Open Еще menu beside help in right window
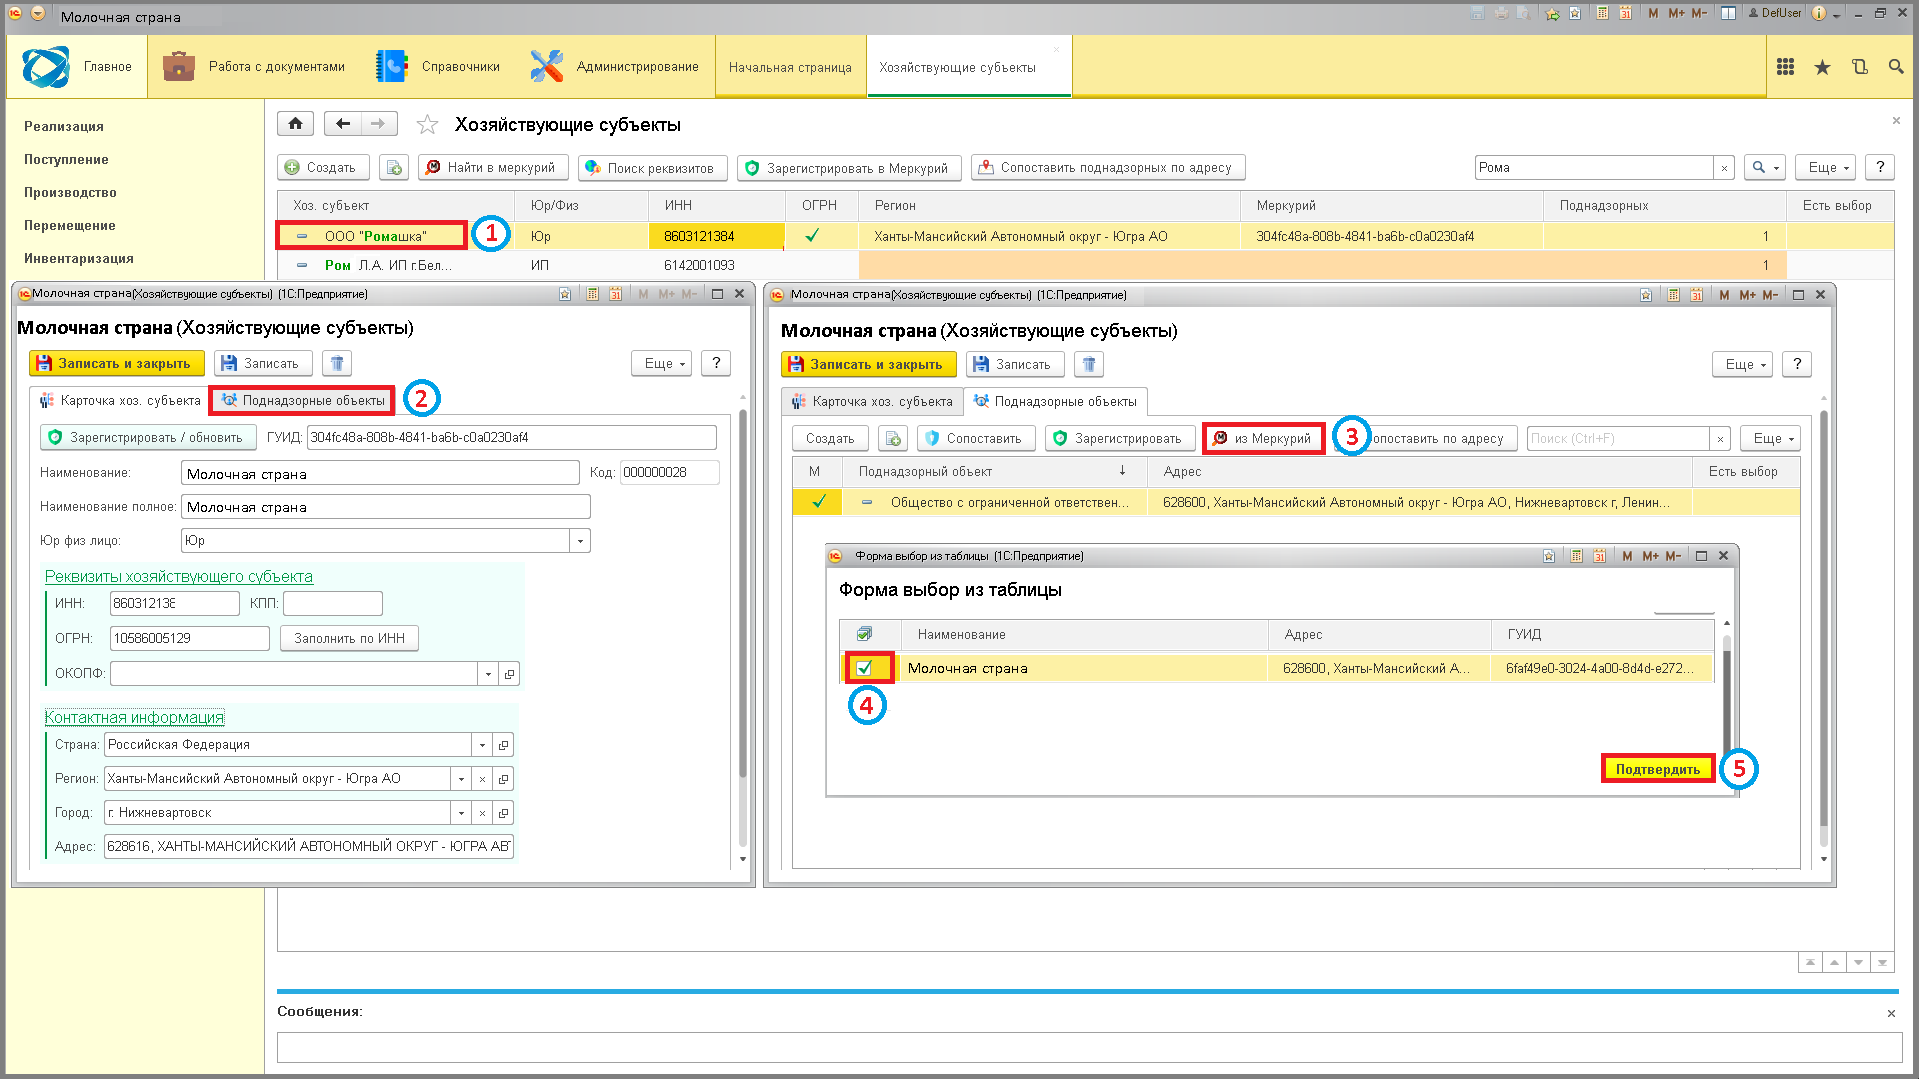Viewport: 1919px width, 1079px height. [1743, 365]
